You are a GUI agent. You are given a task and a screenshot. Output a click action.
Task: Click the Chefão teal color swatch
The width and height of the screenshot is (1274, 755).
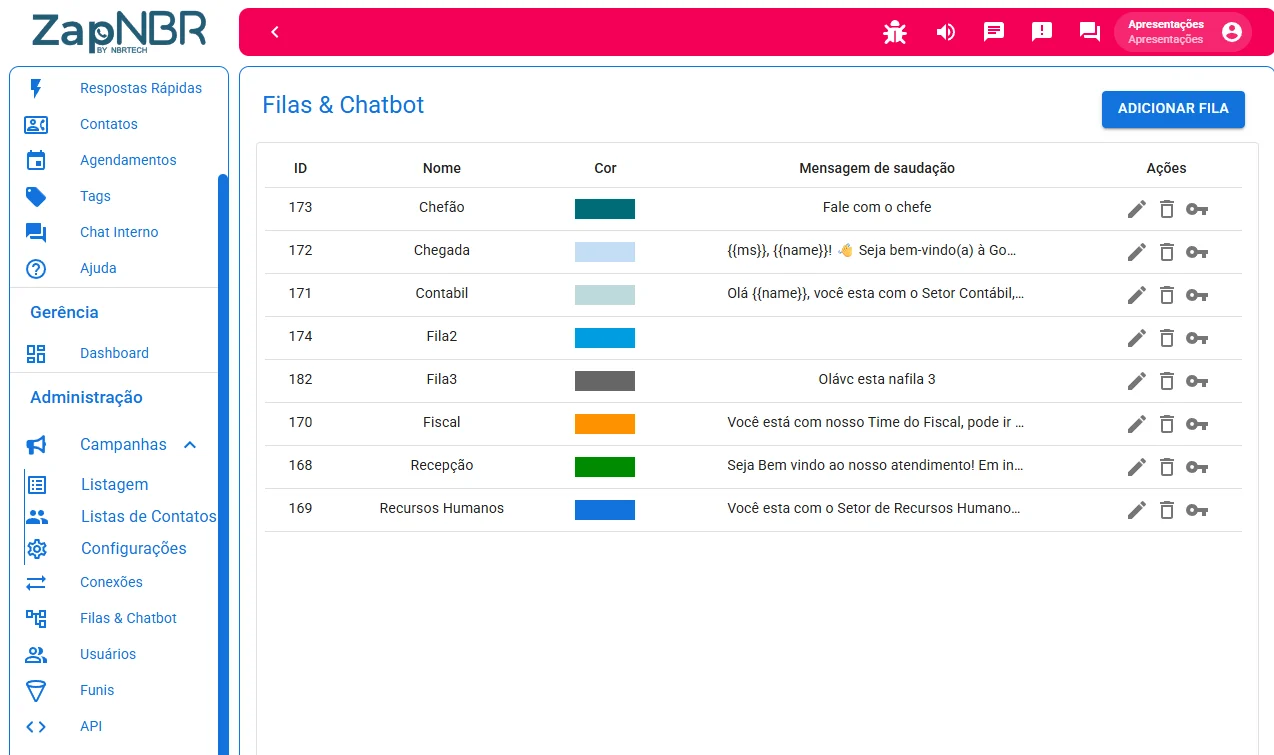tap(605, 208)
